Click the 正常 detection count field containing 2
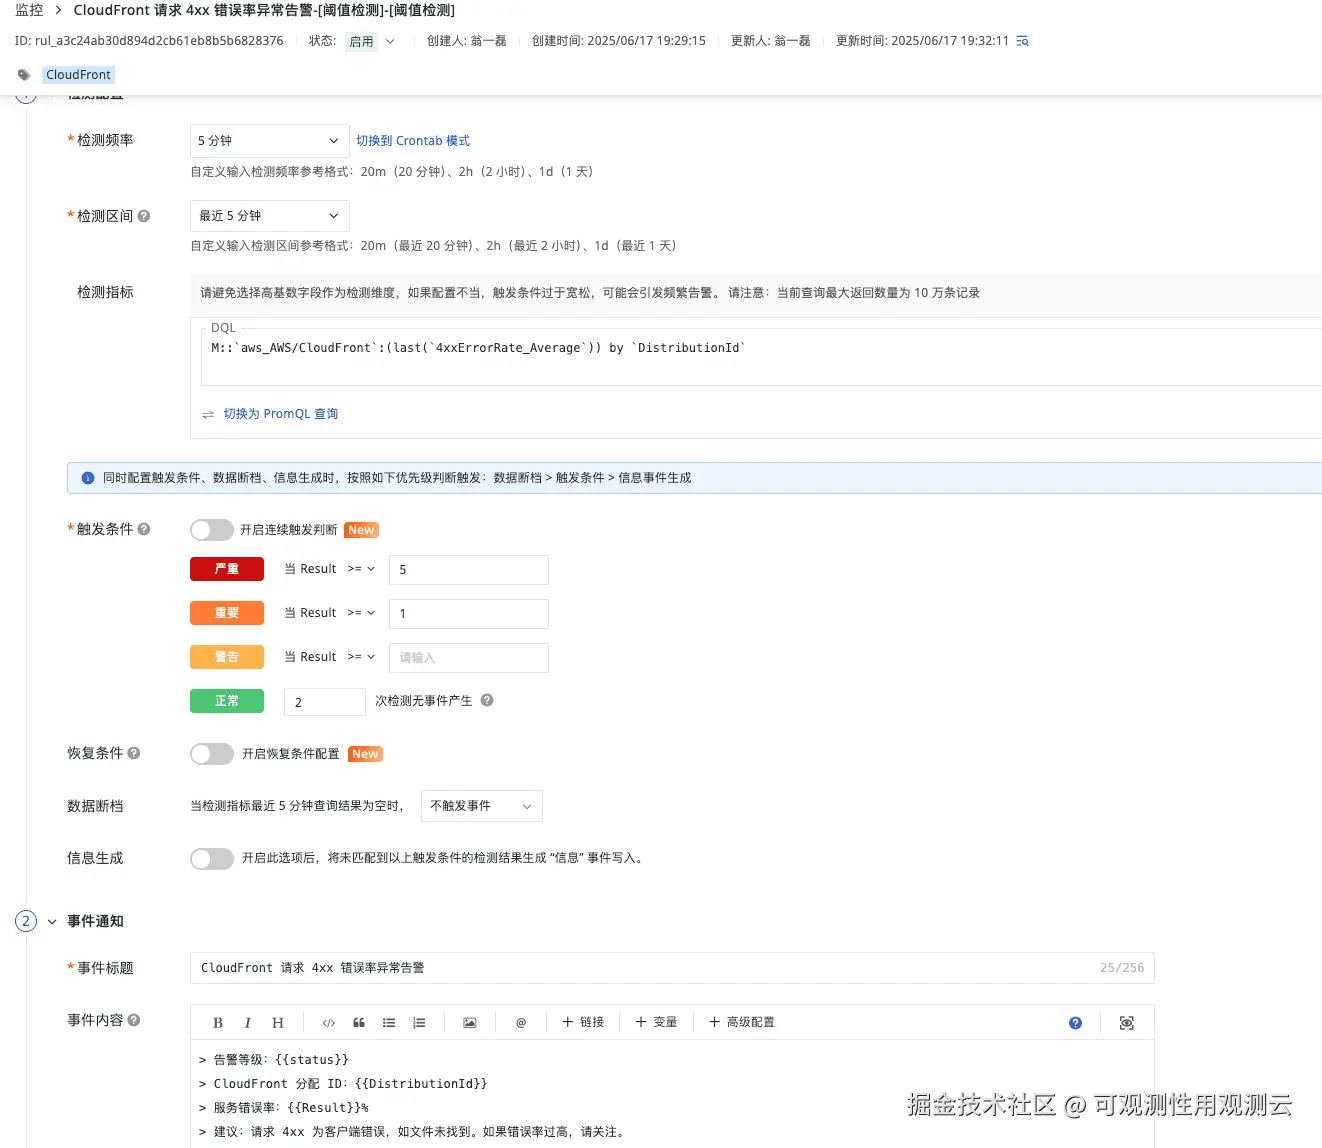 (x=325, y=702)
